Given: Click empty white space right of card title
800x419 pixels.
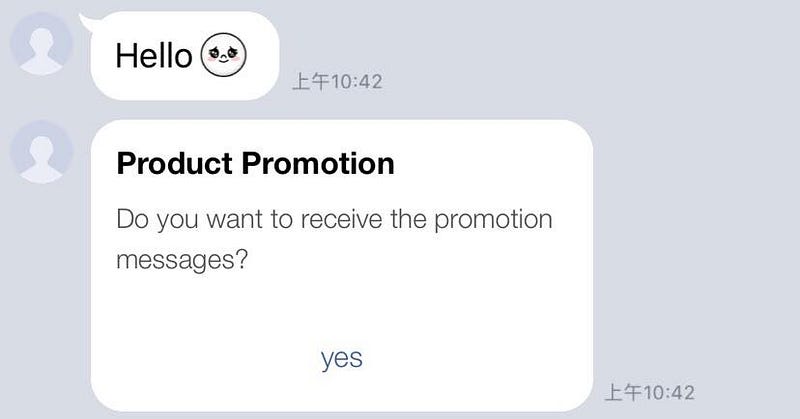Looking at the screenshot, I should click(x=490, y=163).
